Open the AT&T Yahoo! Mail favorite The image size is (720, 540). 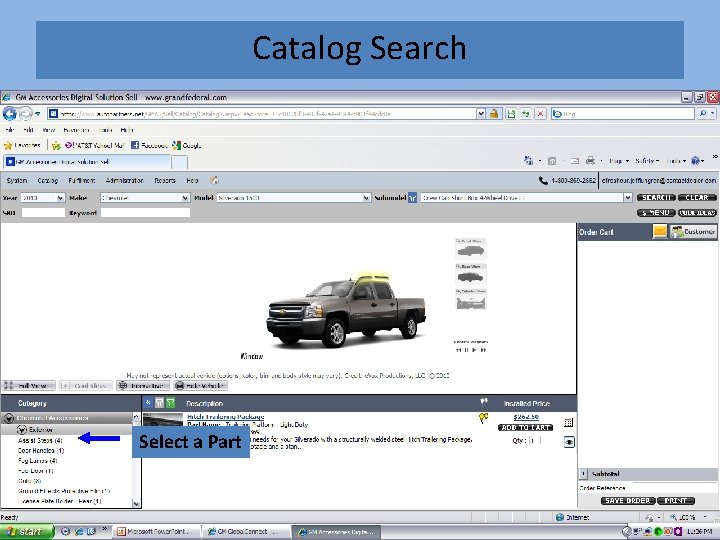[x=94, y=145]
